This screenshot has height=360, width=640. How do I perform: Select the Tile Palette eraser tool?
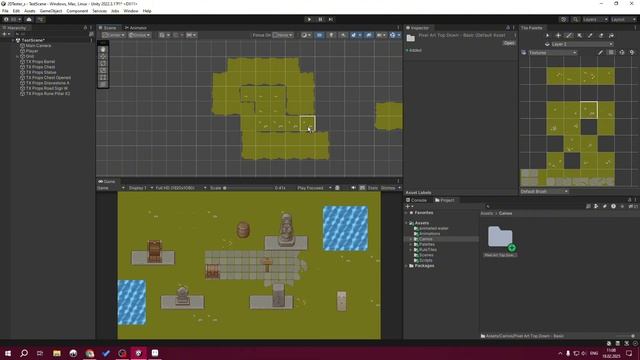(601, 36)
